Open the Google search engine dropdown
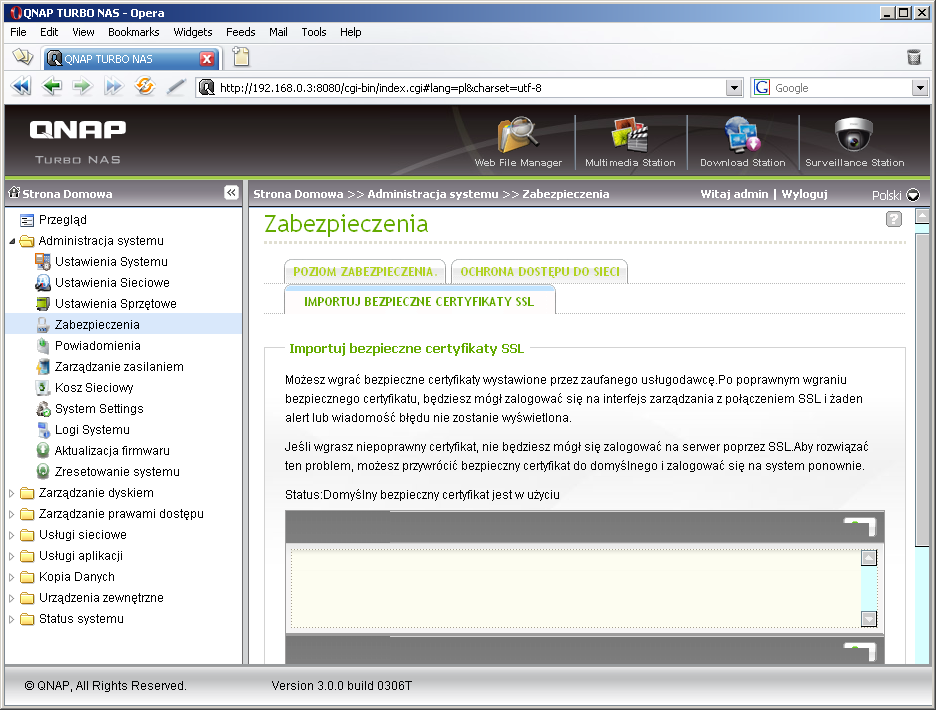Image resolution: width=936 pixels, height=710 pixels. (x=920, y=88)
